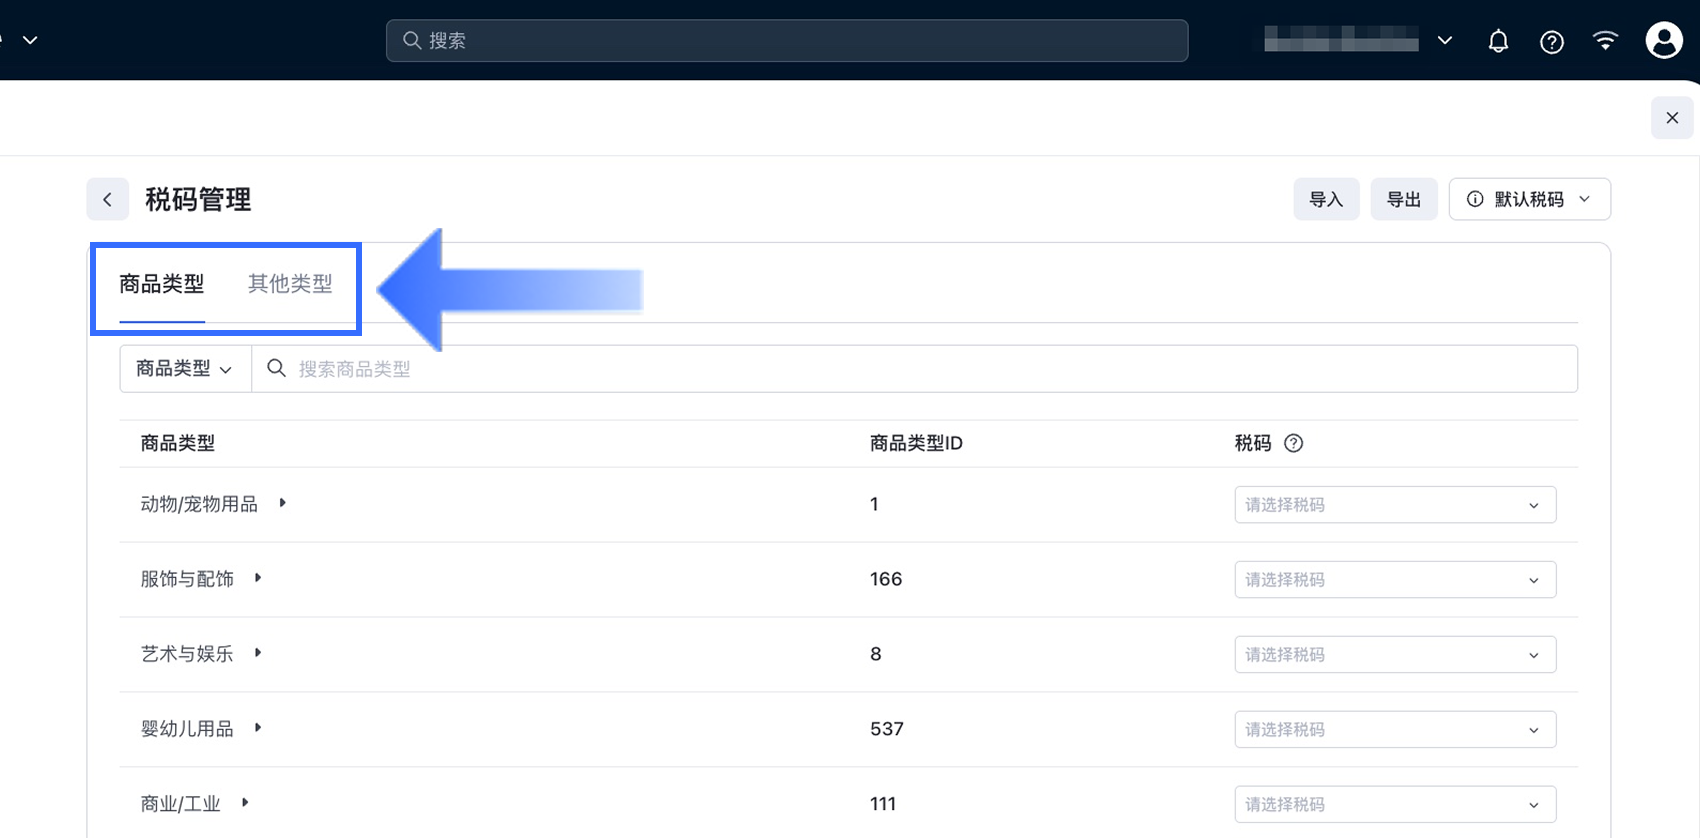Viewport: 1700px width, 838px height.
Task: Select the 商品类型 tab
Action: pyautogui.click(x=162, y=284)
